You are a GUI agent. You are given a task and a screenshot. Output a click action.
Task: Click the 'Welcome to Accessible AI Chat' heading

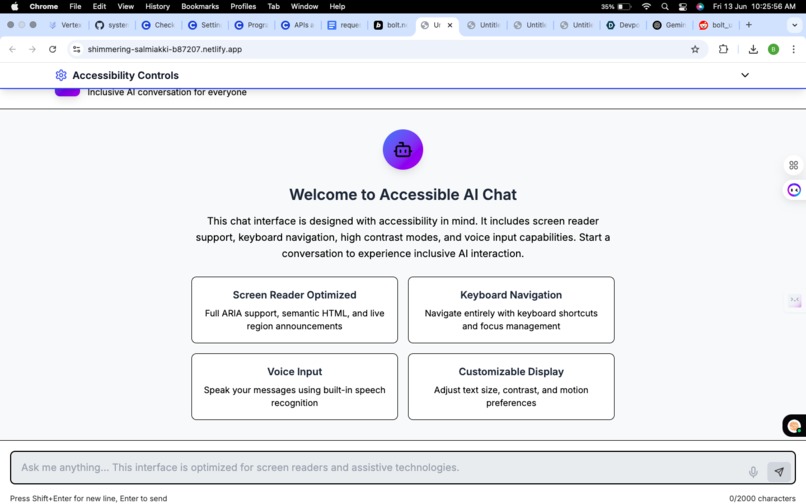tap(402, 194)
